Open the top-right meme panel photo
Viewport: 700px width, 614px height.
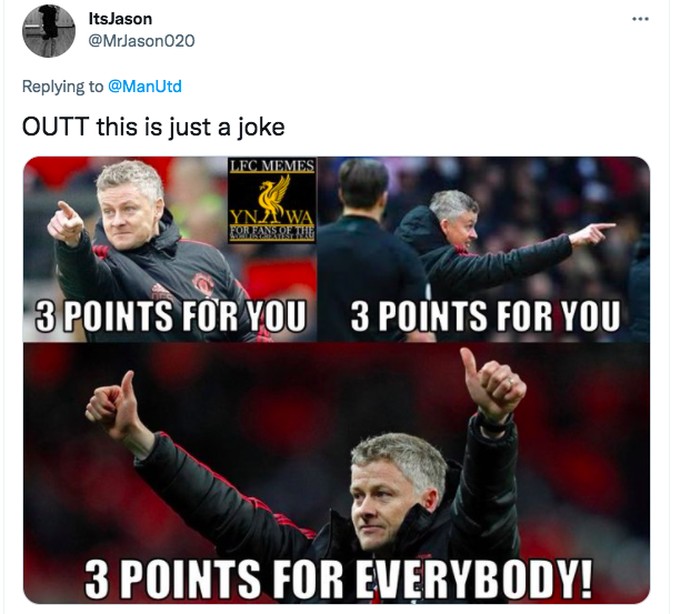tap(483, 249)
